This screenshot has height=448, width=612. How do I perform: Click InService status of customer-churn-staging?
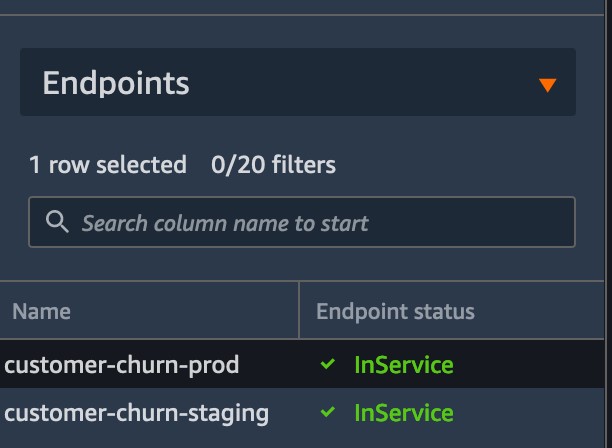(404, 413)
